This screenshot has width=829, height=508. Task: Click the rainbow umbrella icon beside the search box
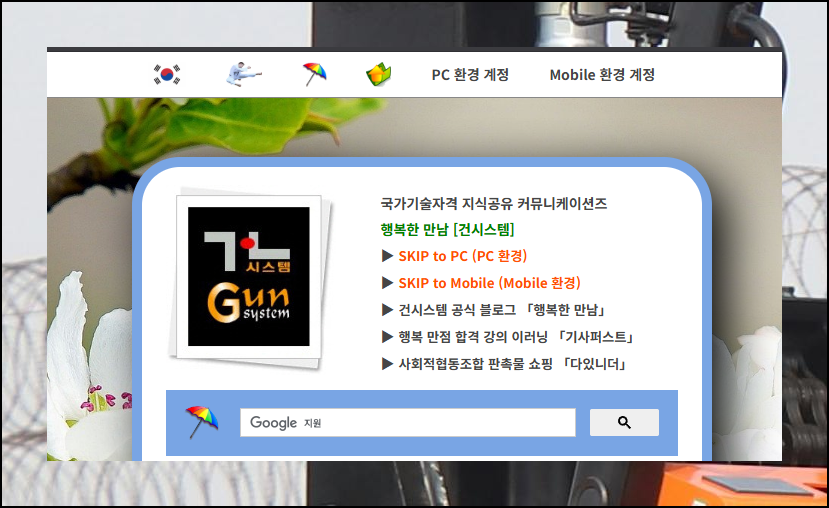pyautogui.click(x=201, y=422)
